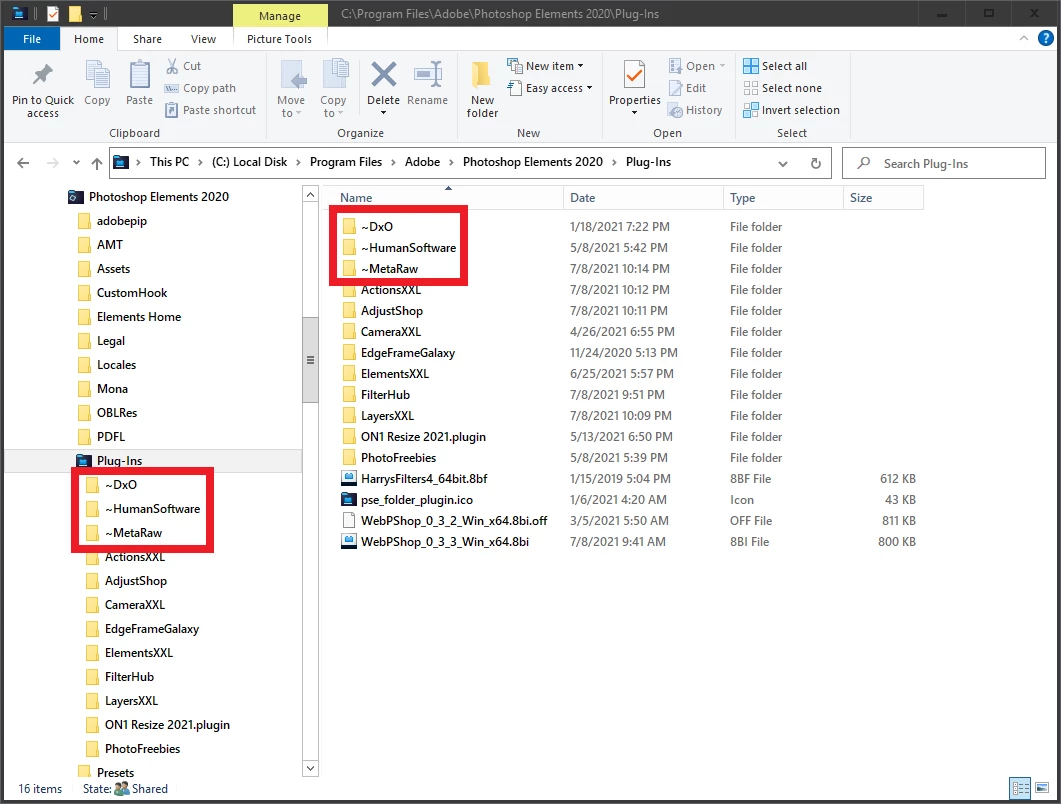Screen dimensions: 1061x804
Task: Collapse the ribbon with the chevron
Action: (1023, 39)
